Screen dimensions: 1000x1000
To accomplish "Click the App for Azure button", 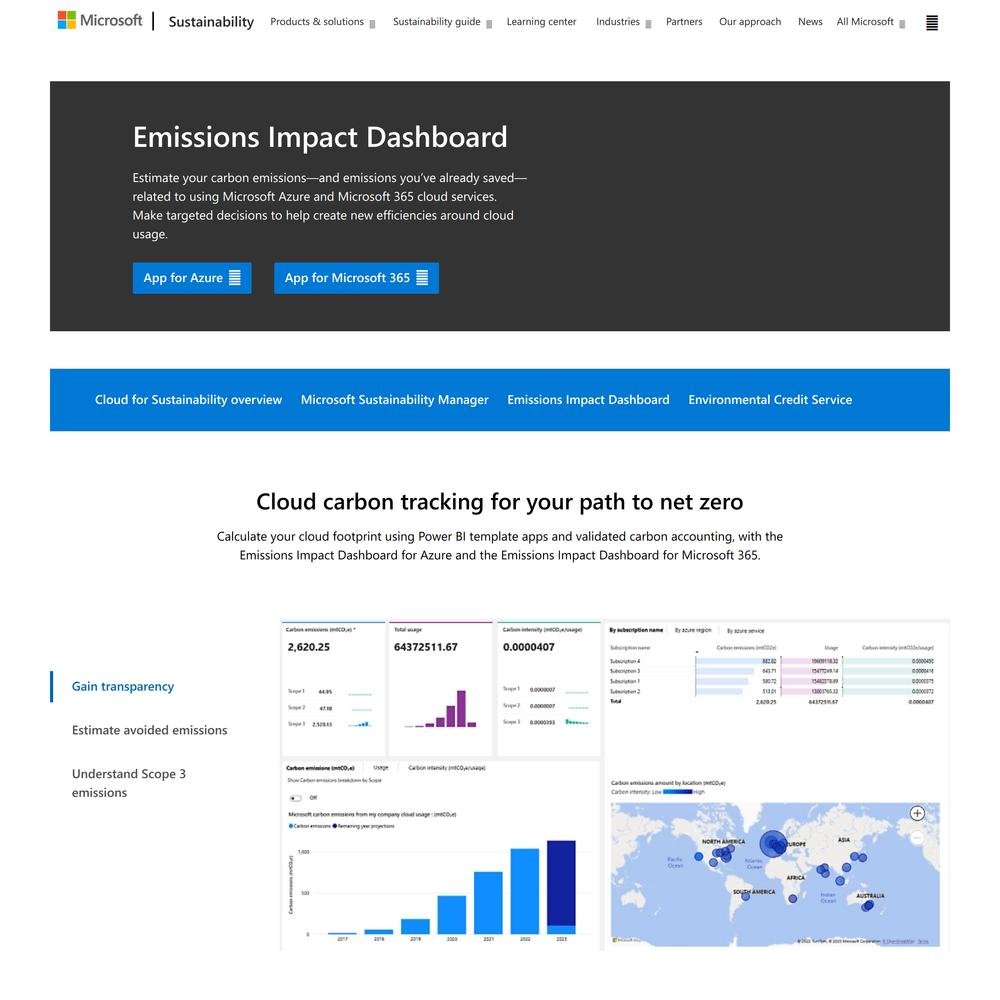I will [192, 278].
